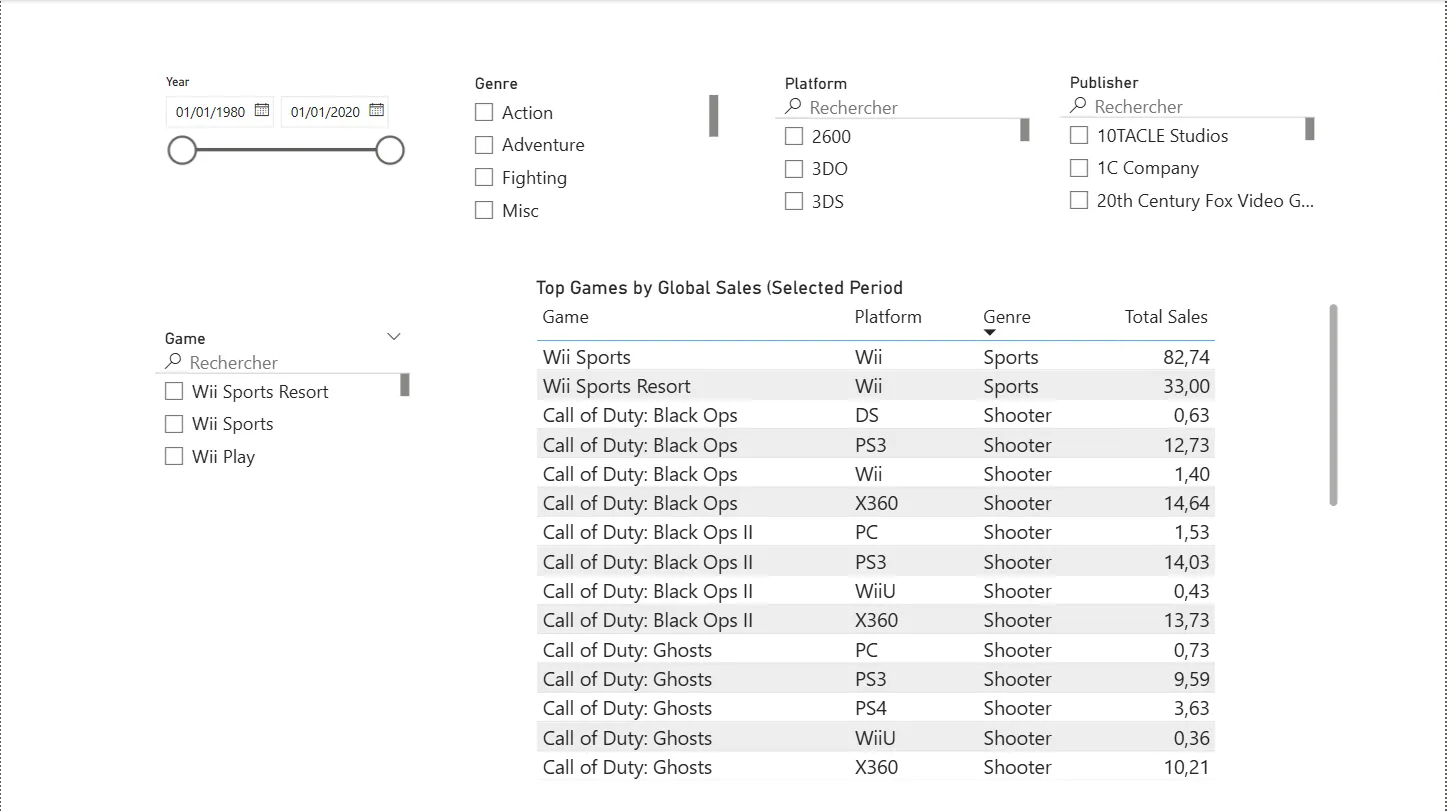Click the Platform slicer scrollbar thumb
This screenshot has width=1447, height=811.
(1025, 130)
